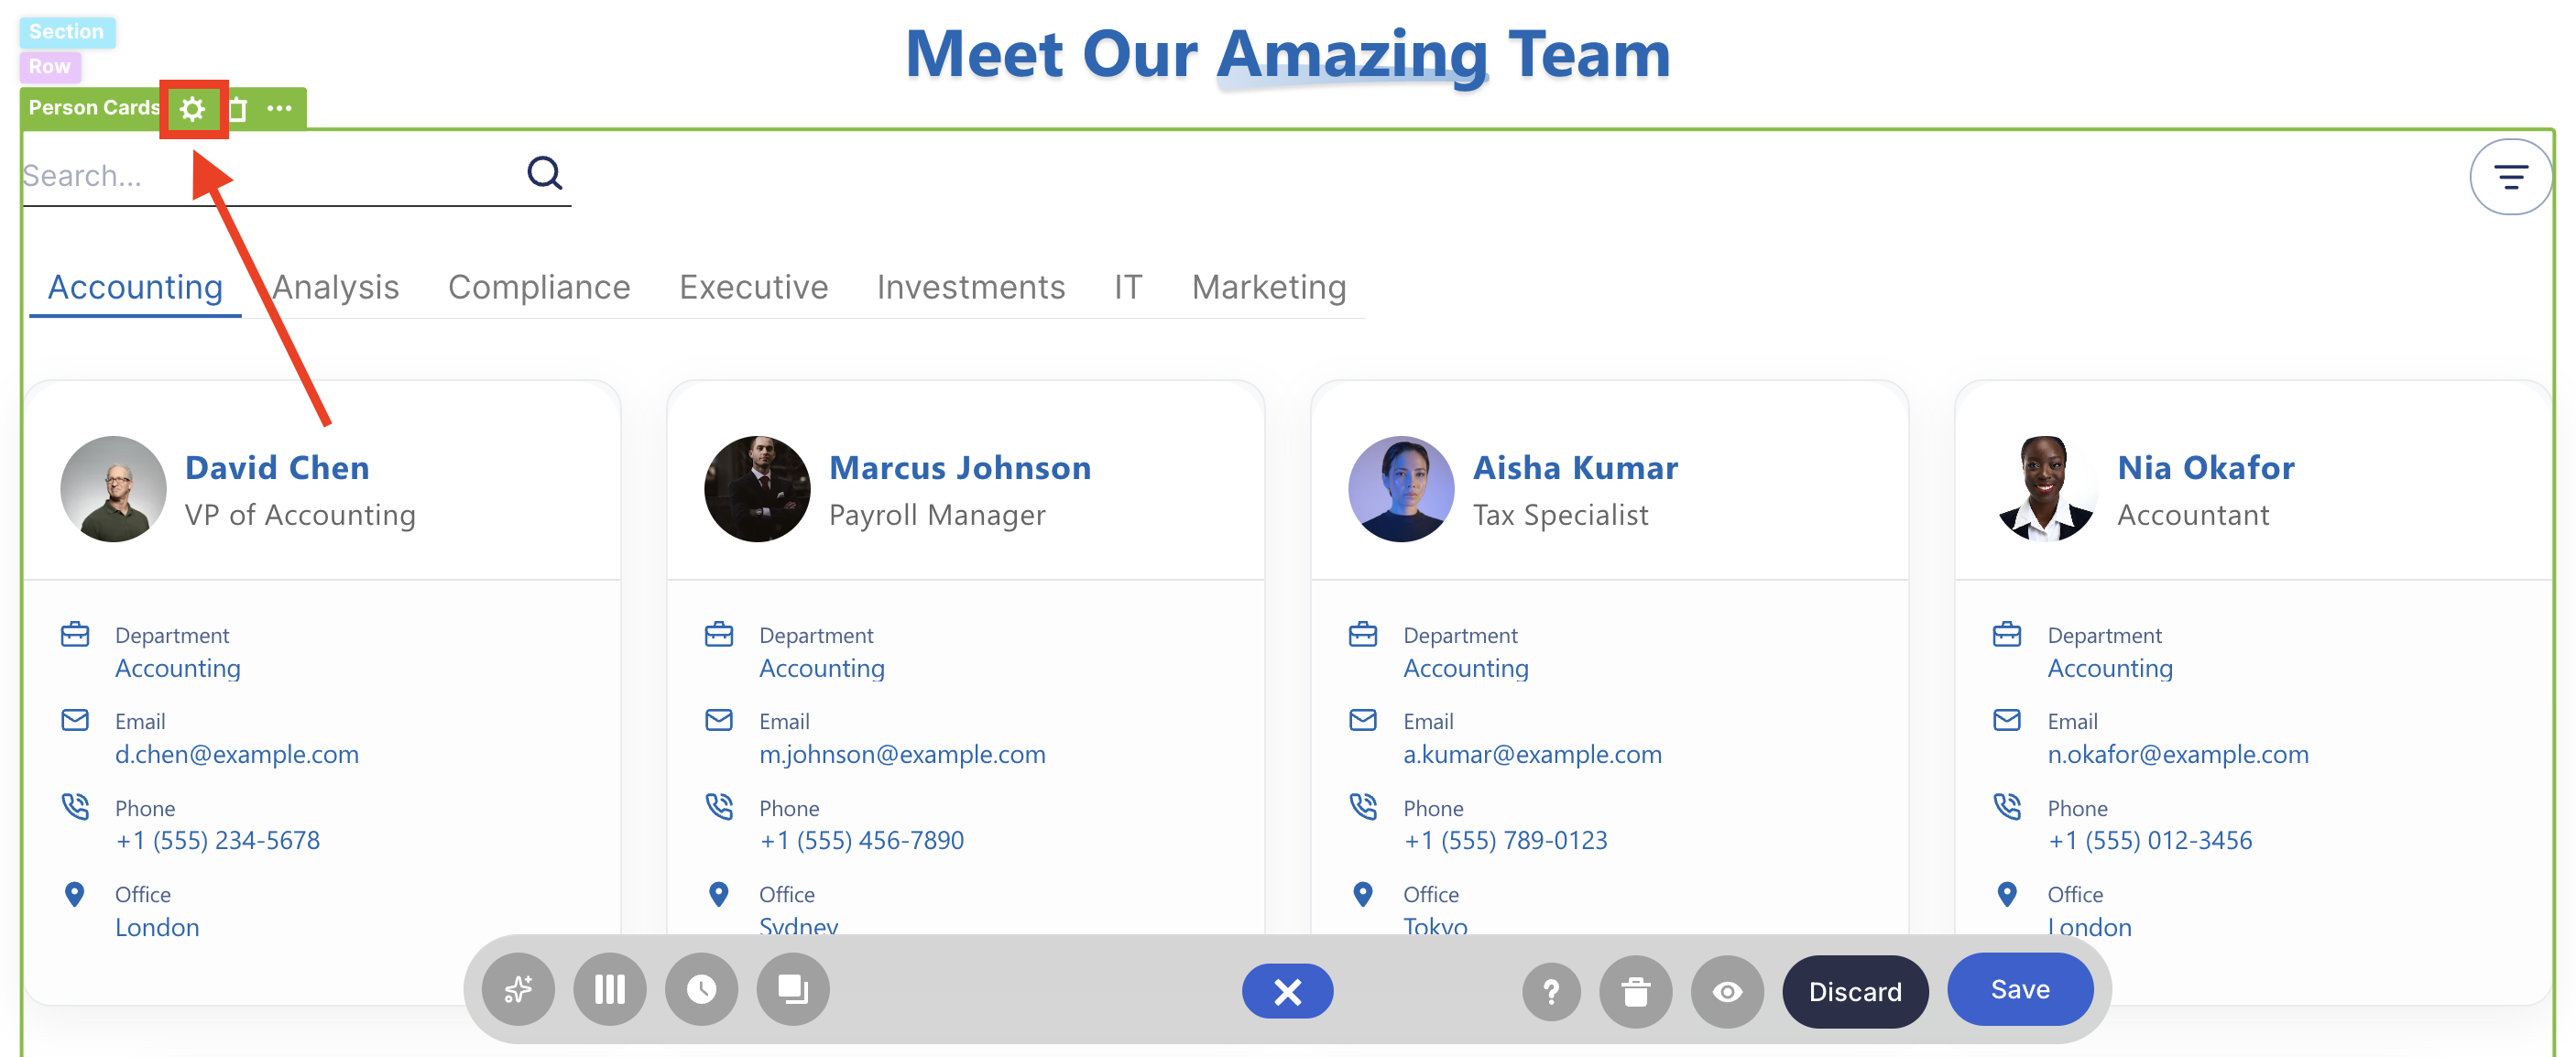This screenshot has width=2576, height=1057.
Task: Click the Discard button
Action: point(1854,991)
